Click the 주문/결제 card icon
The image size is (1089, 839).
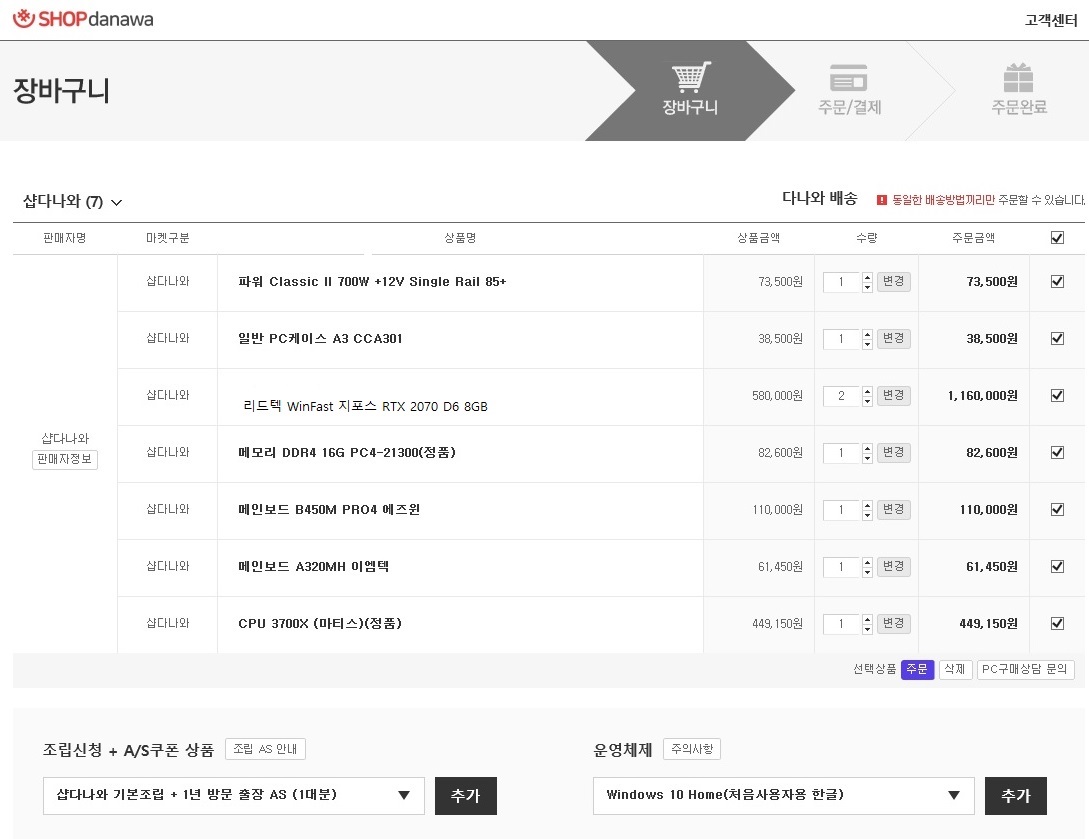tap(849, 78)
